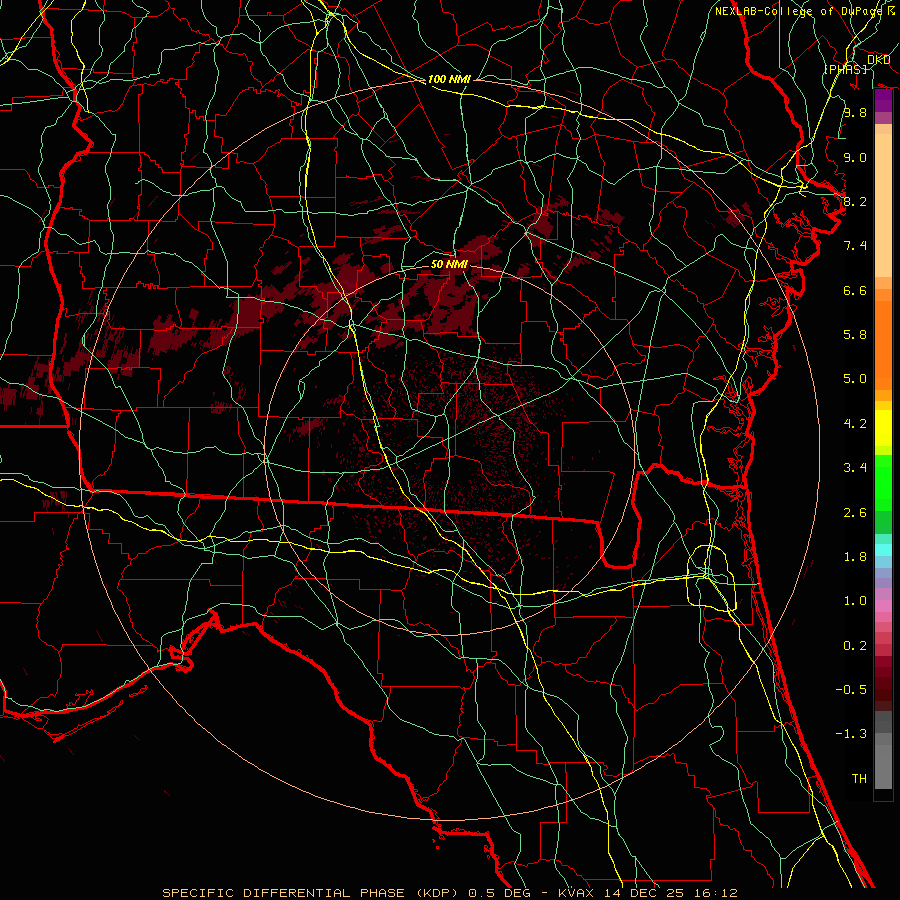Select the 9.8 color scale value
900x900 pixels.
(855, 112)
